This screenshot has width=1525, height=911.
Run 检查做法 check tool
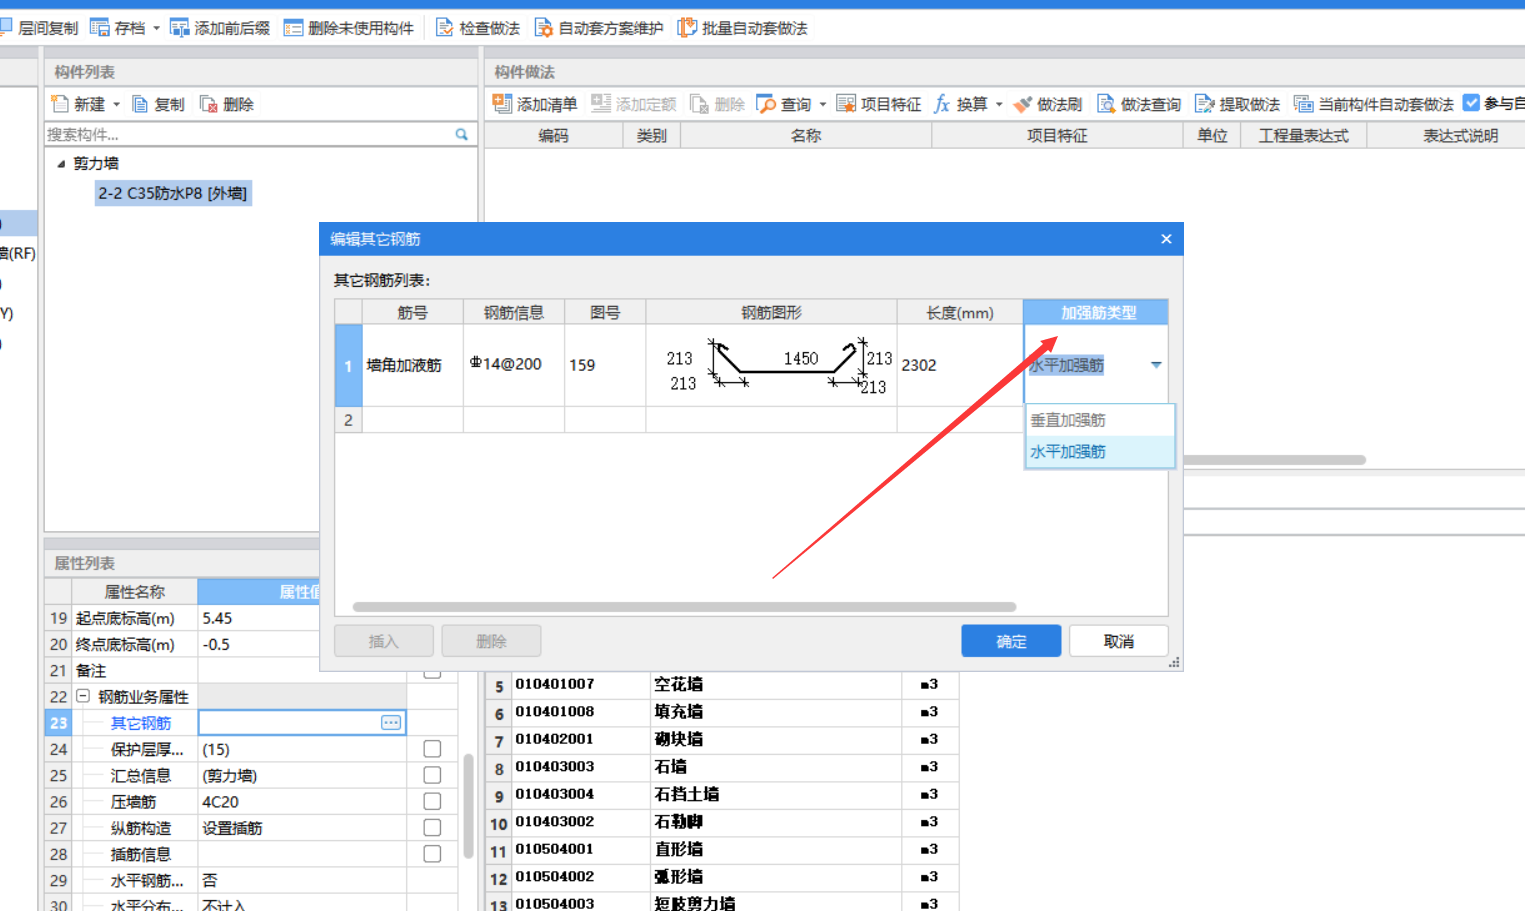(x=478, y=27)
